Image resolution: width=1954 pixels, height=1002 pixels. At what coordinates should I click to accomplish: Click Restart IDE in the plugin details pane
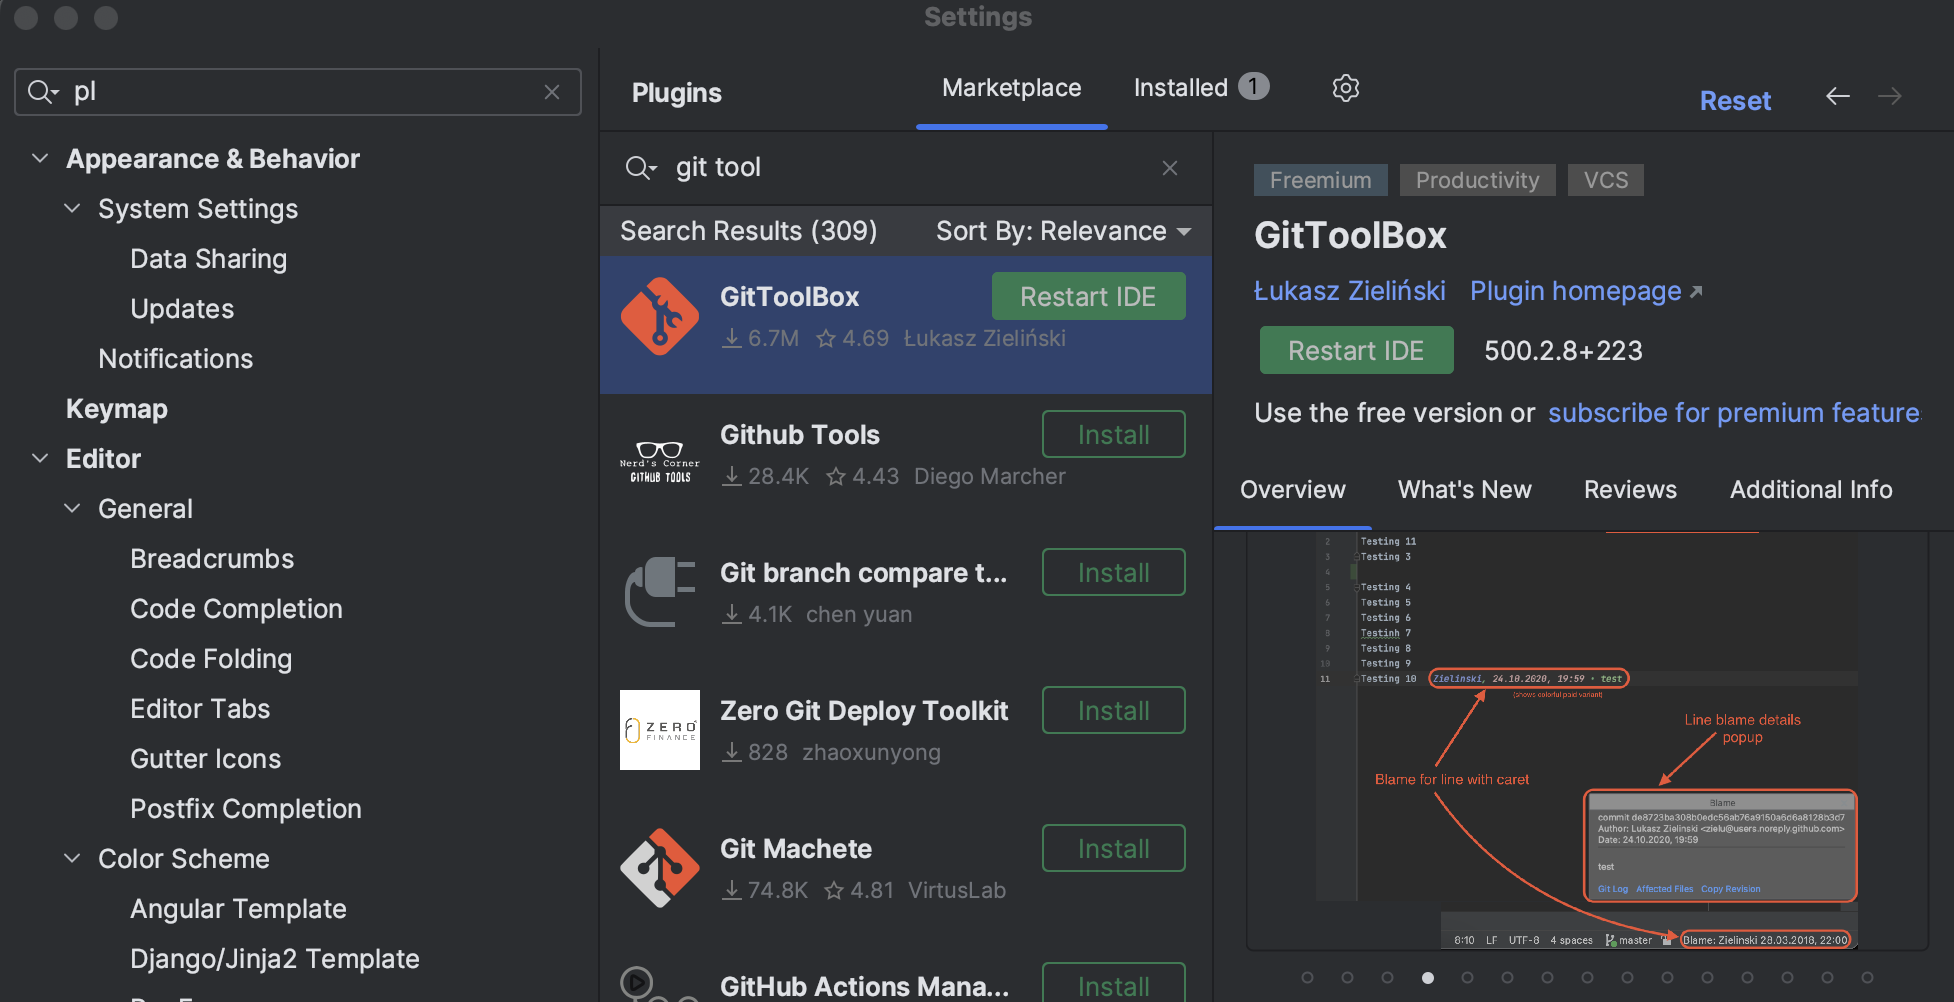pos(1356,351)
